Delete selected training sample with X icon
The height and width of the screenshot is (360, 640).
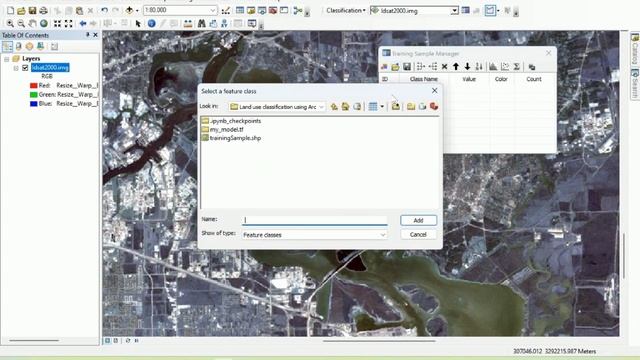click(x=444, y=67)
